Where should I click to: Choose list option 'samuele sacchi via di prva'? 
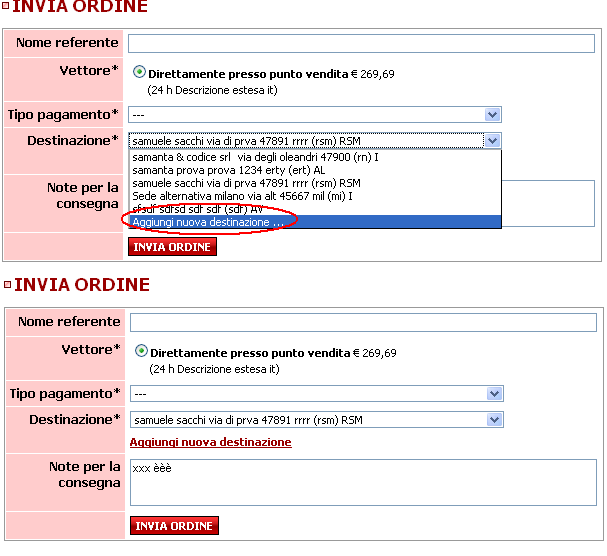tap(315, 183)
